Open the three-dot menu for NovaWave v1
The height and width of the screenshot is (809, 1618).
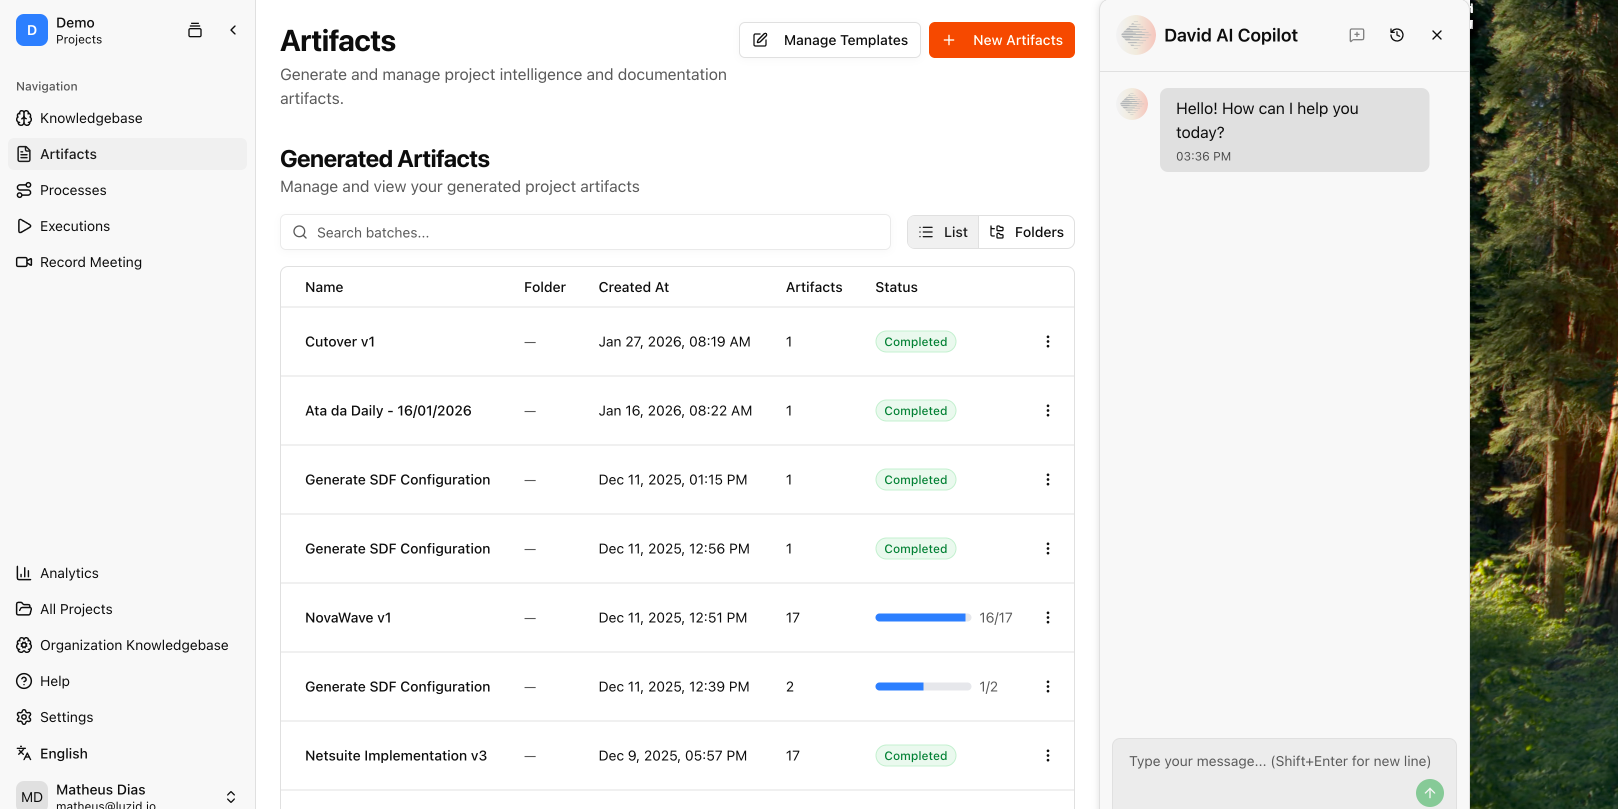[1047, 618]
